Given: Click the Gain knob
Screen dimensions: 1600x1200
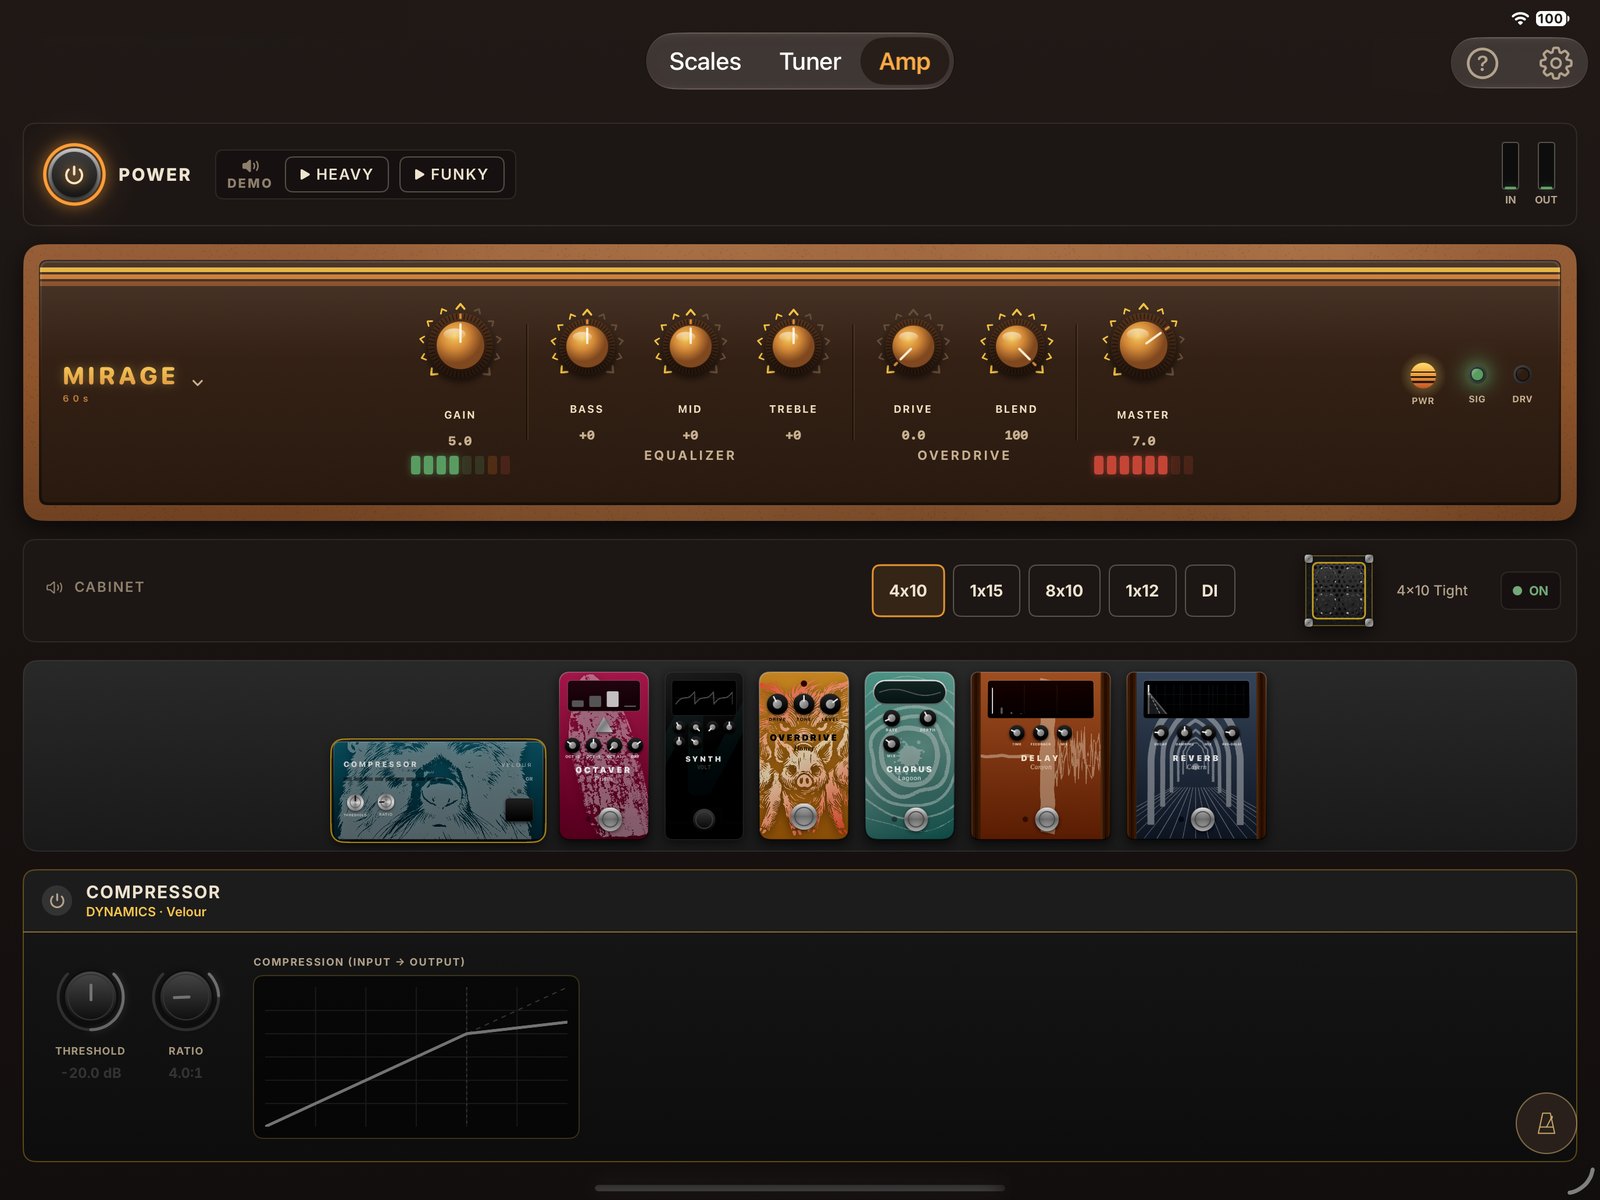Looking at the screenshot, I should tap(460, 345).
